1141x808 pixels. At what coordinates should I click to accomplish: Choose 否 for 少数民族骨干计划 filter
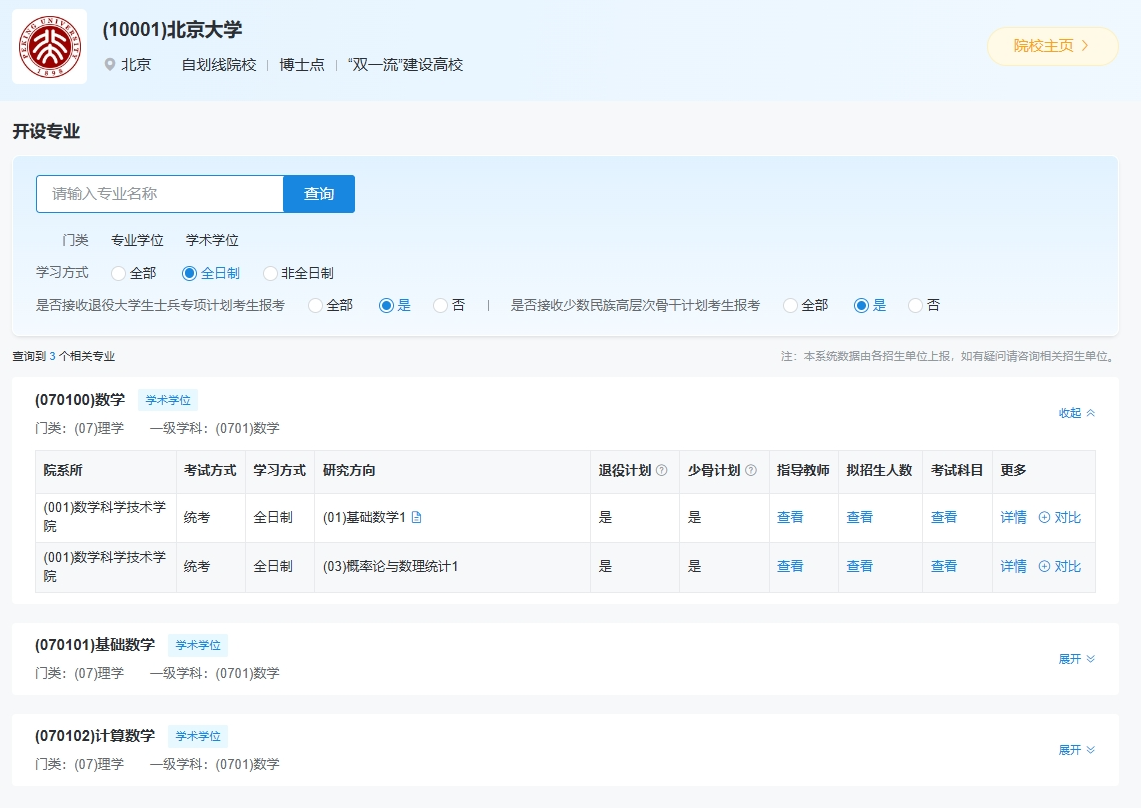point(915,305)
